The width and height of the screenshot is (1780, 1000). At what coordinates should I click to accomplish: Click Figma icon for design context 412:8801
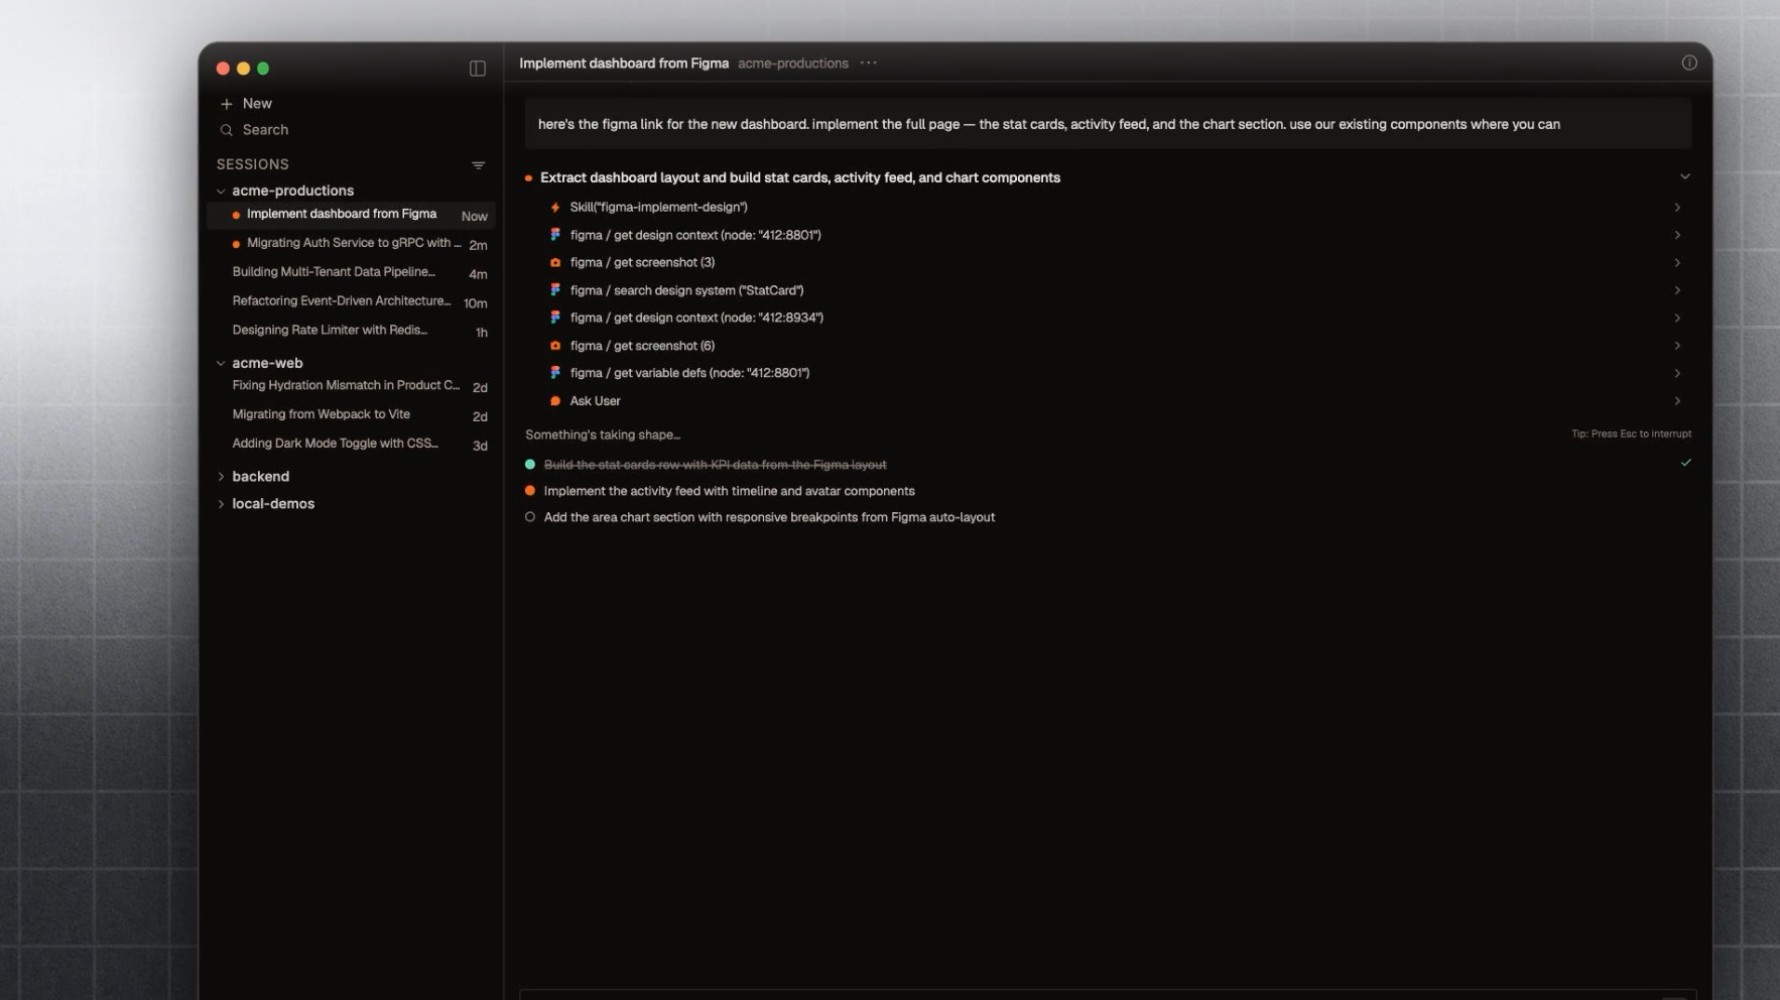tap(555, 235)
